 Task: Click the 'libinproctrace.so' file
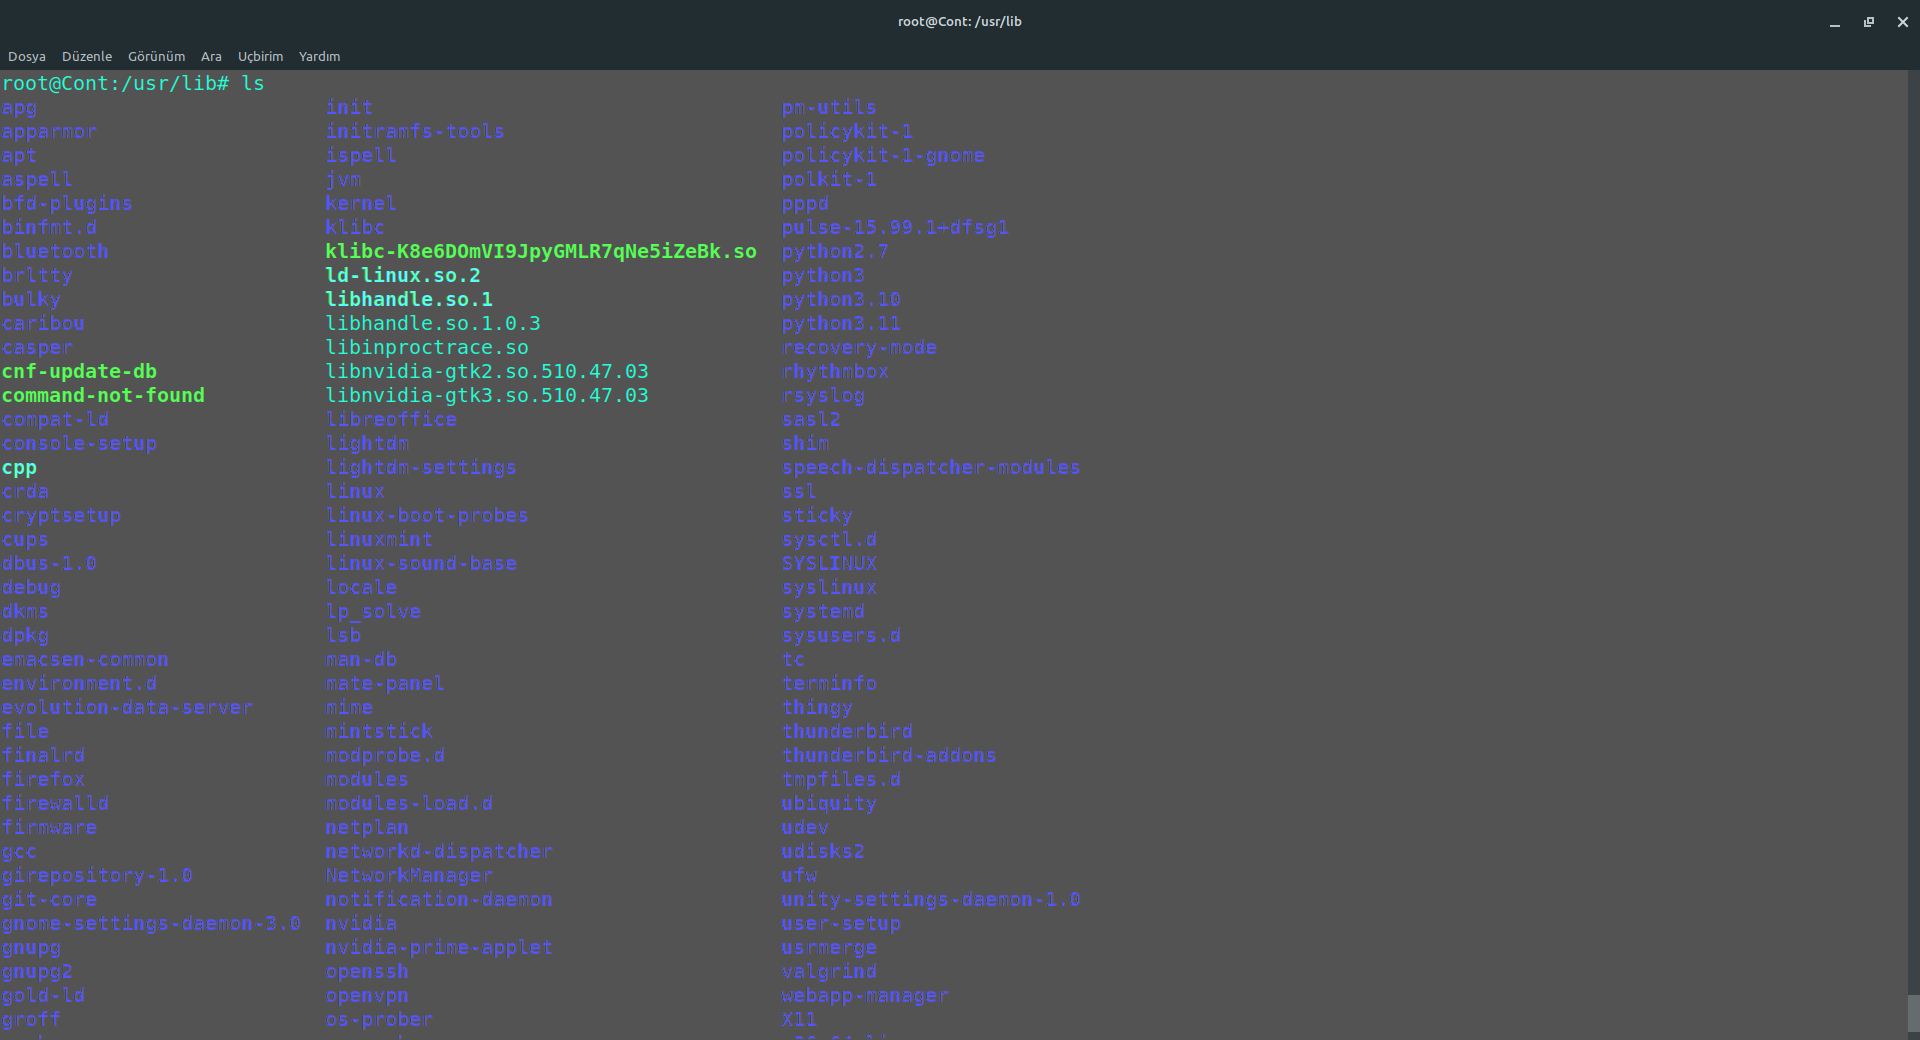[x=427, y=348]
